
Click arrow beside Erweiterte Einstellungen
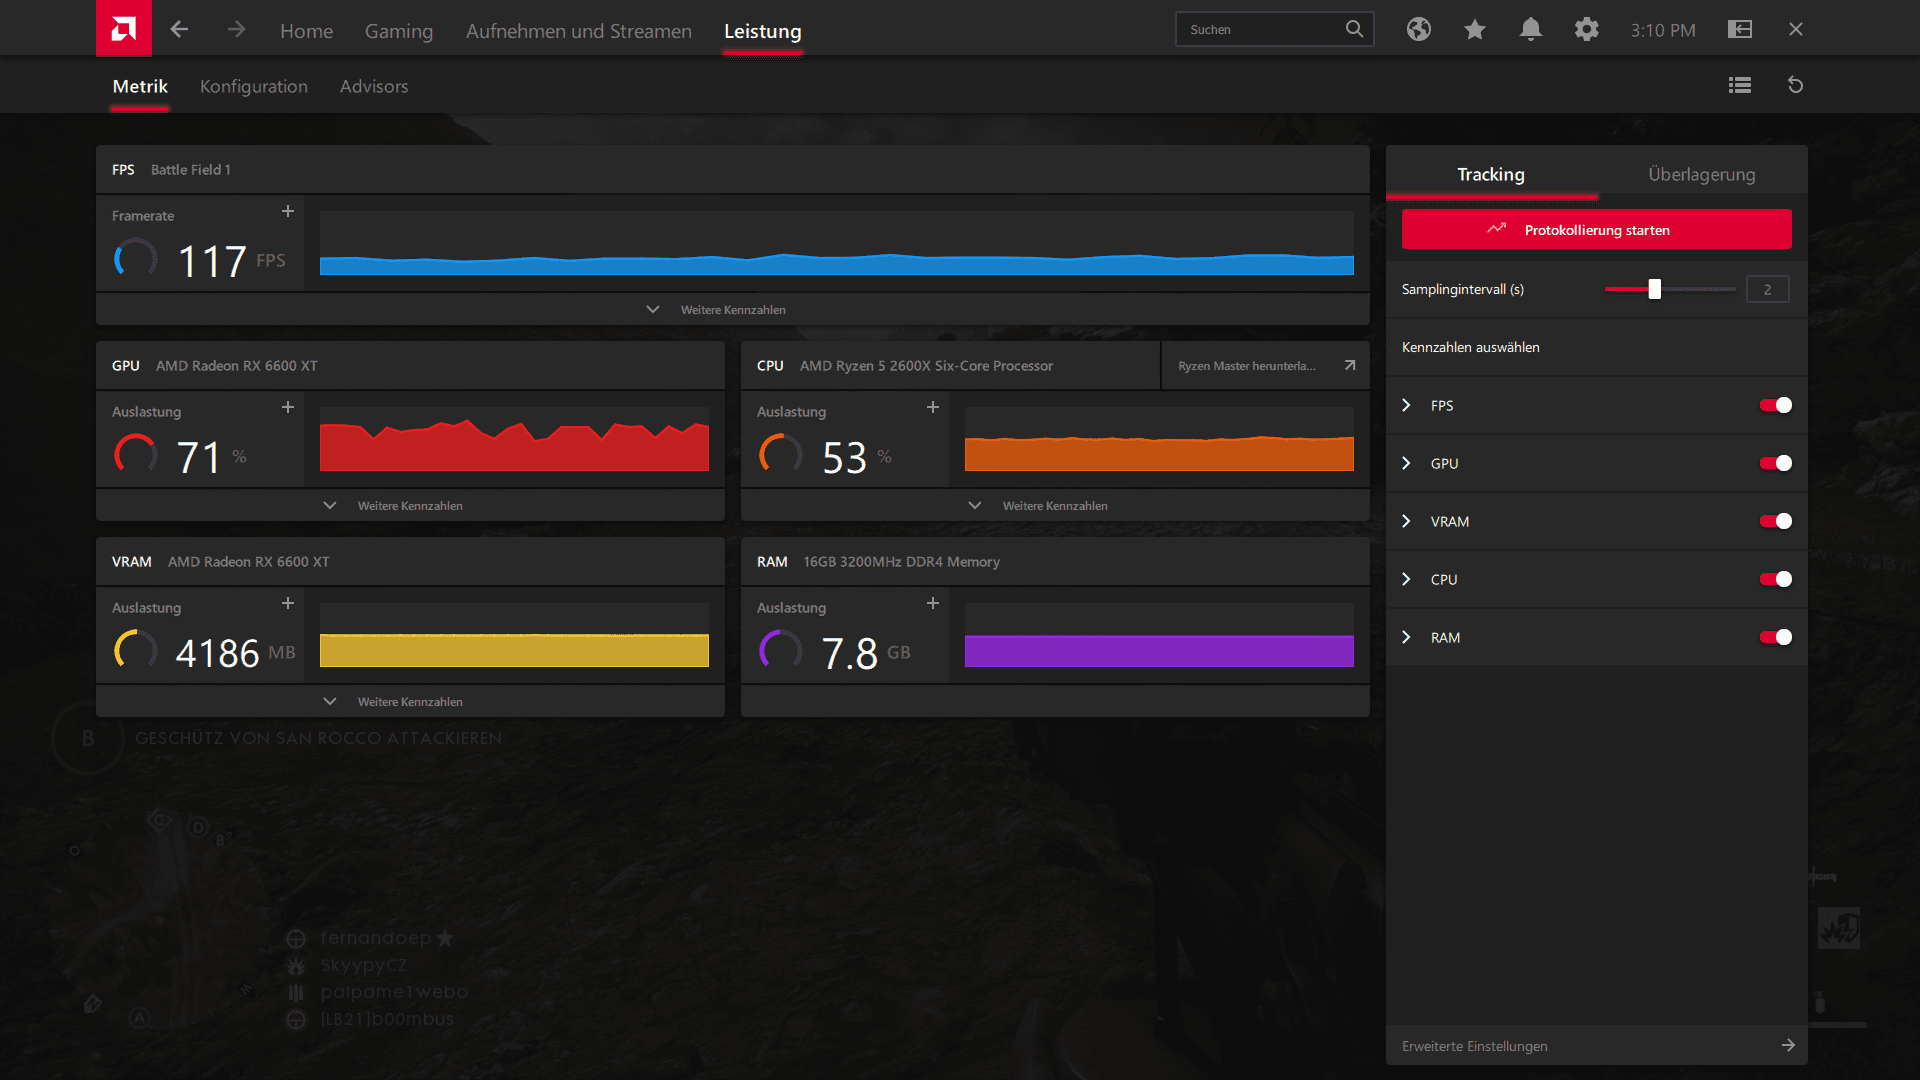(1788, 1045)
